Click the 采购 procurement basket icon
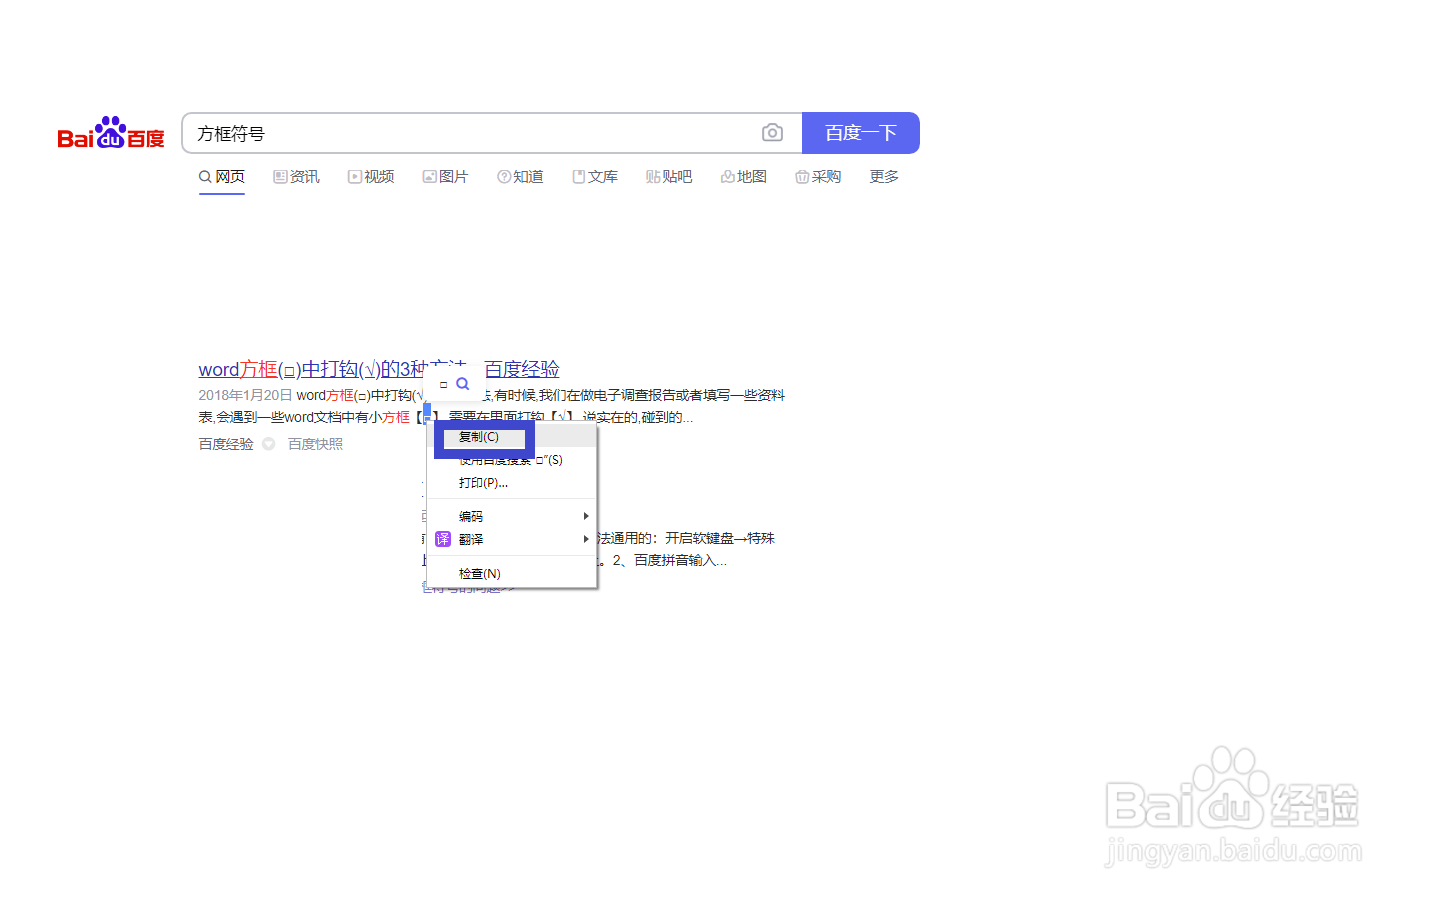The width and height of the screenshot is (1440, 900). tap(803, 176)
